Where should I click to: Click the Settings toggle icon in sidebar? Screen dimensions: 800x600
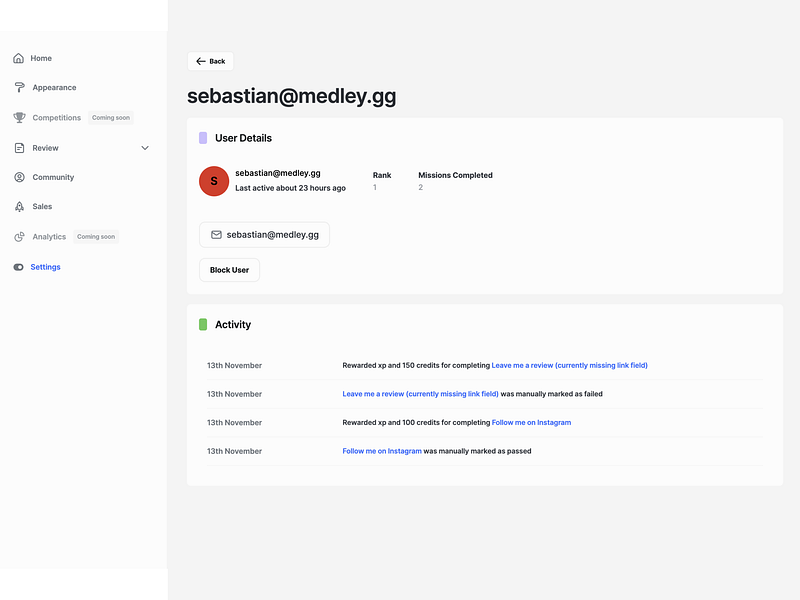(19, 267)
